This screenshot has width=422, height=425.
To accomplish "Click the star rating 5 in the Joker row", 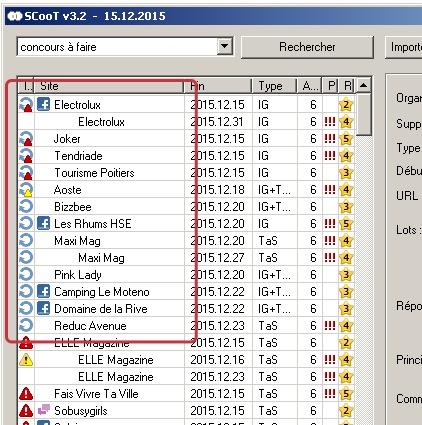I will (346, 139).
